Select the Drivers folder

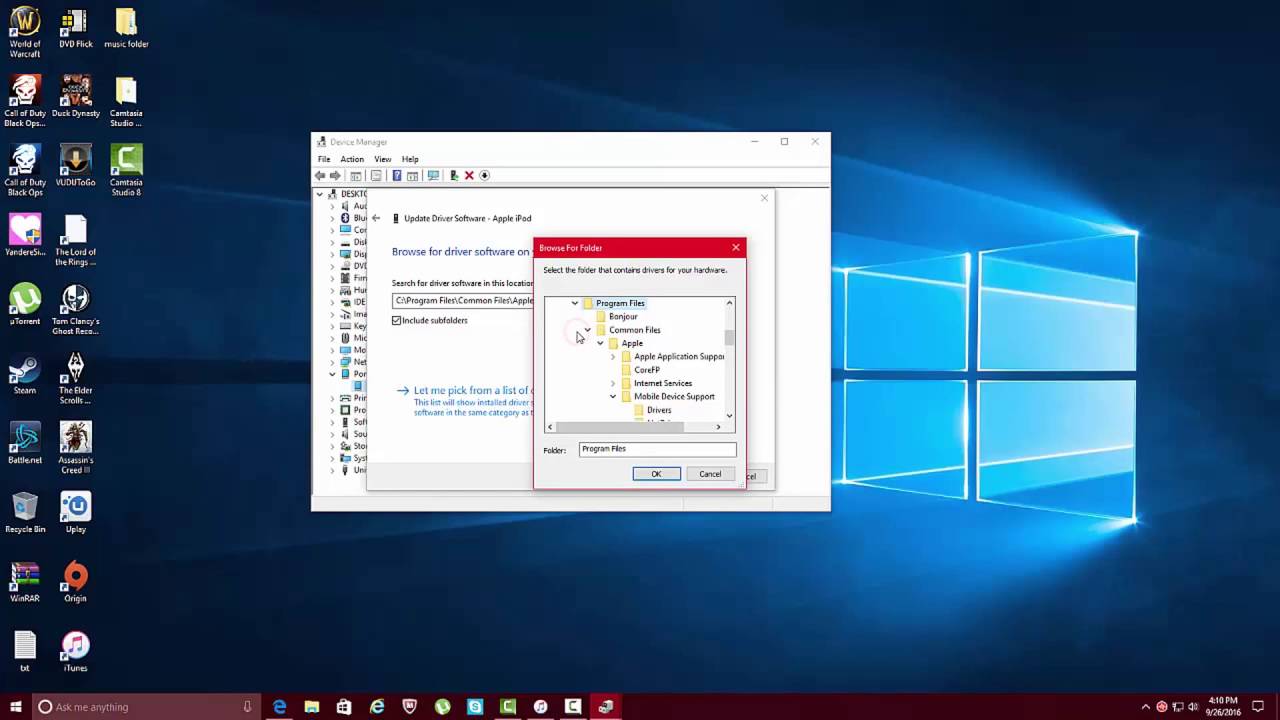pyautogui.click(x=658, y=410)
